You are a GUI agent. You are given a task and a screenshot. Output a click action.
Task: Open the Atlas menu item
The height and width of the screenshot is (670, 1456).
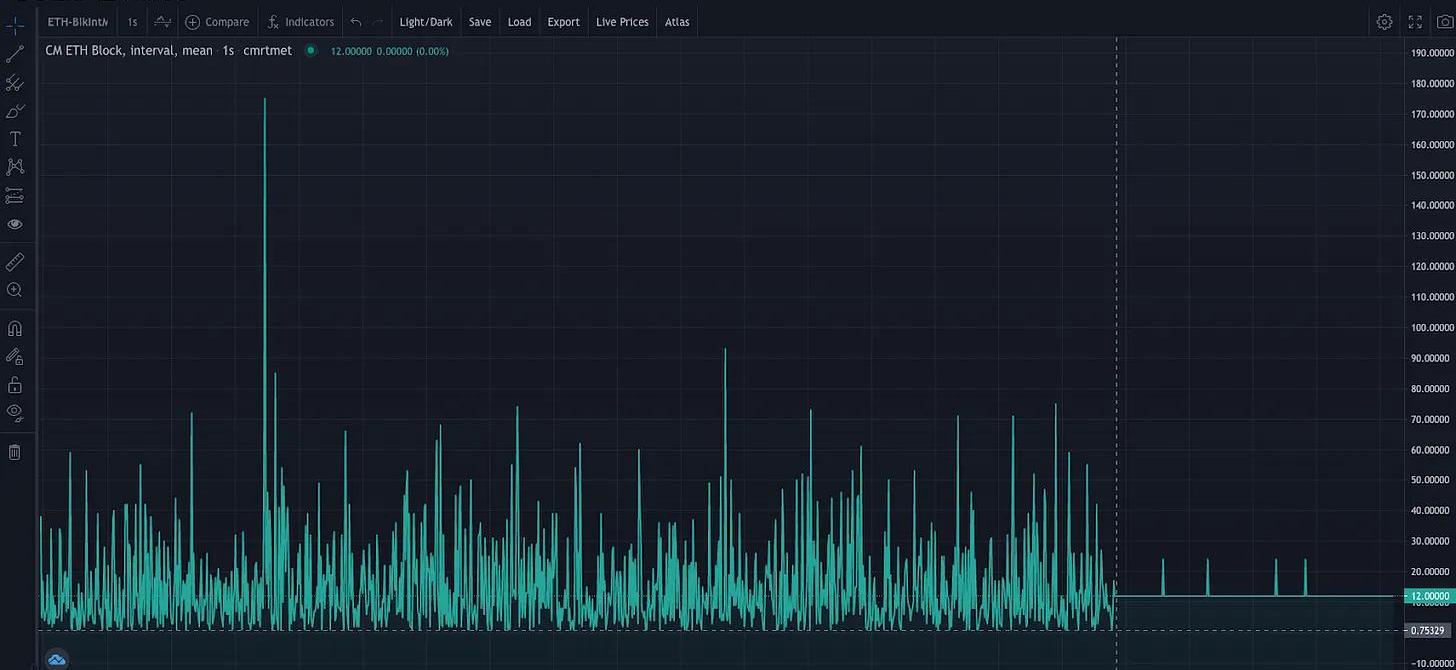[x=677, y=22]
